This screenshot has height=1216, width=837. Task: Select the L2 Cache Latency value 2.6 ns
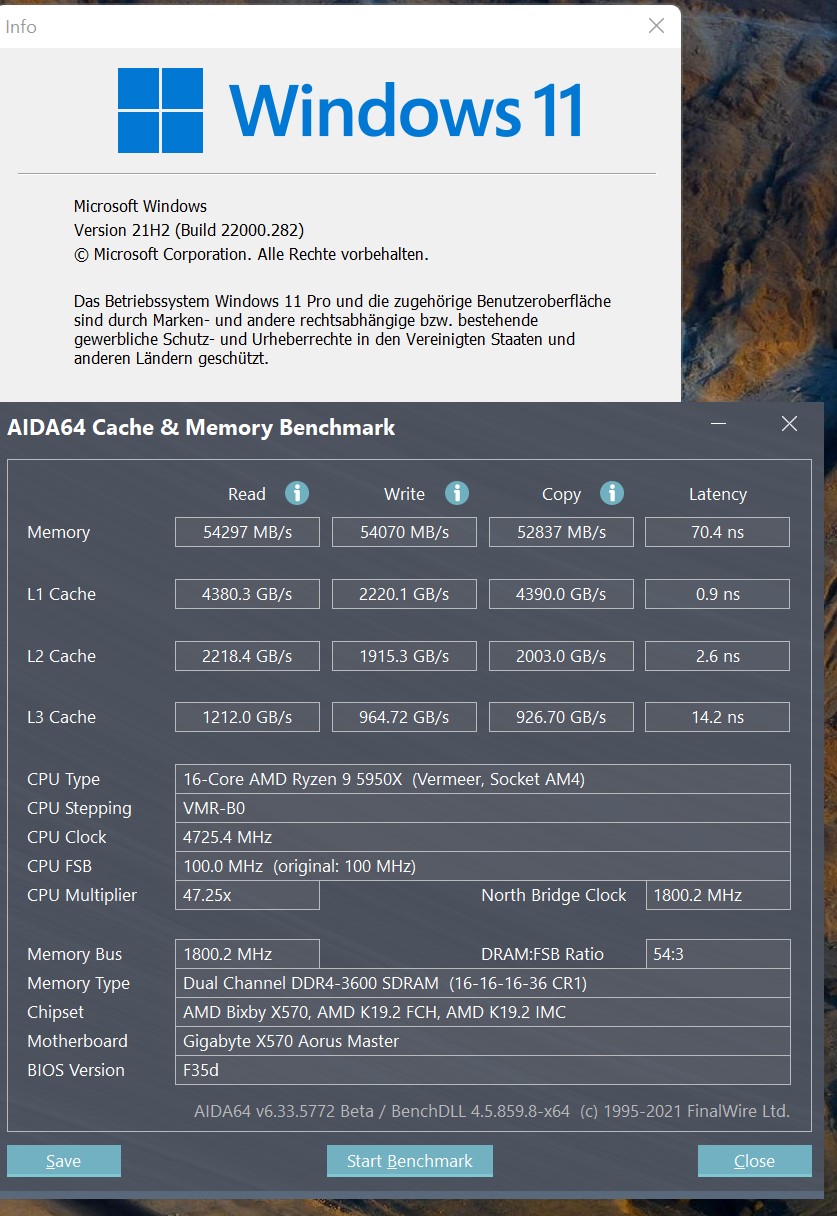717,656
